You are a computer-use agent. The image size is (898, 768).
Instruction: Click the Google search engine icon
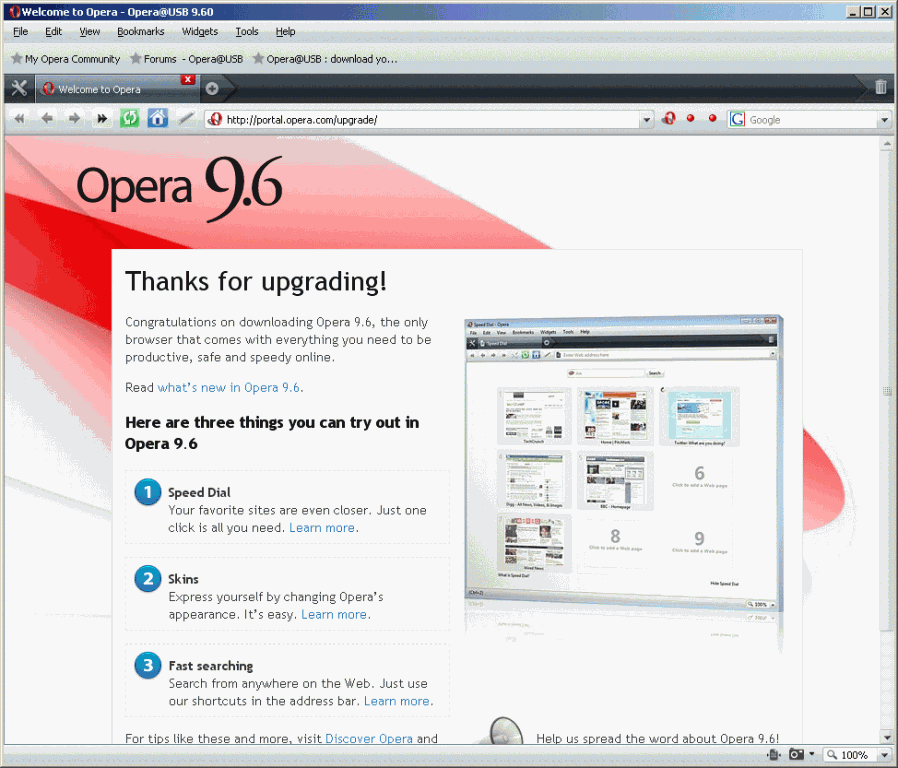click(x=737, y=119)
